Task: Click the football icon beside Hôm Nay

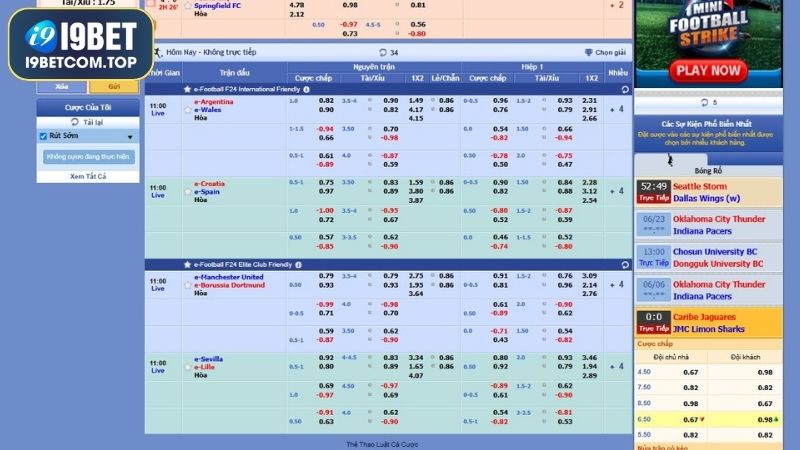Action: pos(158,52)
